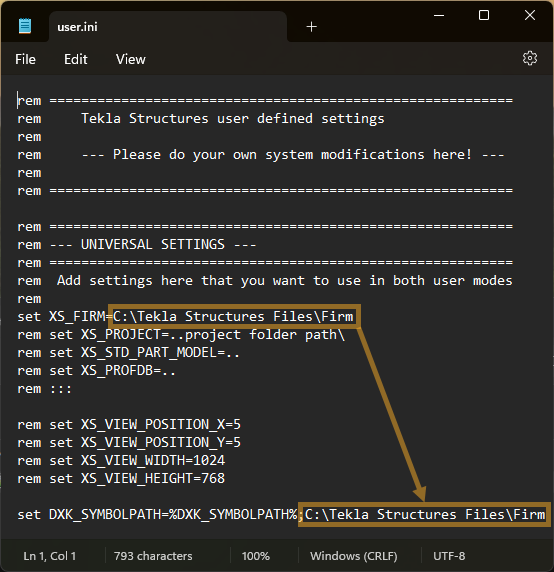This screenshot has height=572, width=554.
Task: Click the 'rem :::' line
Action: pyautogui.click(x=44, y=389)
